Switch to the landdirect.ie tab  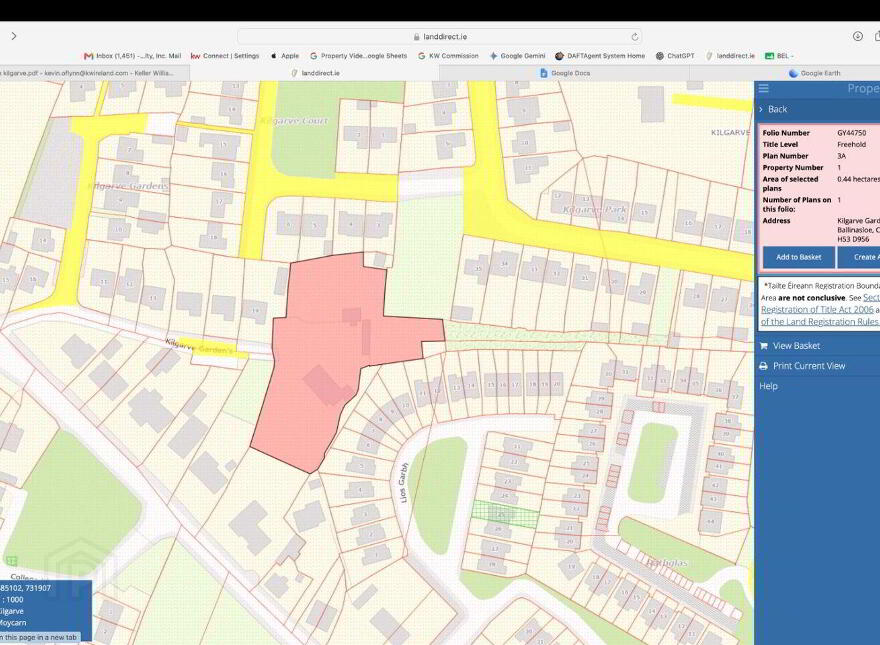pyautogui.click(x=315, y=73)
